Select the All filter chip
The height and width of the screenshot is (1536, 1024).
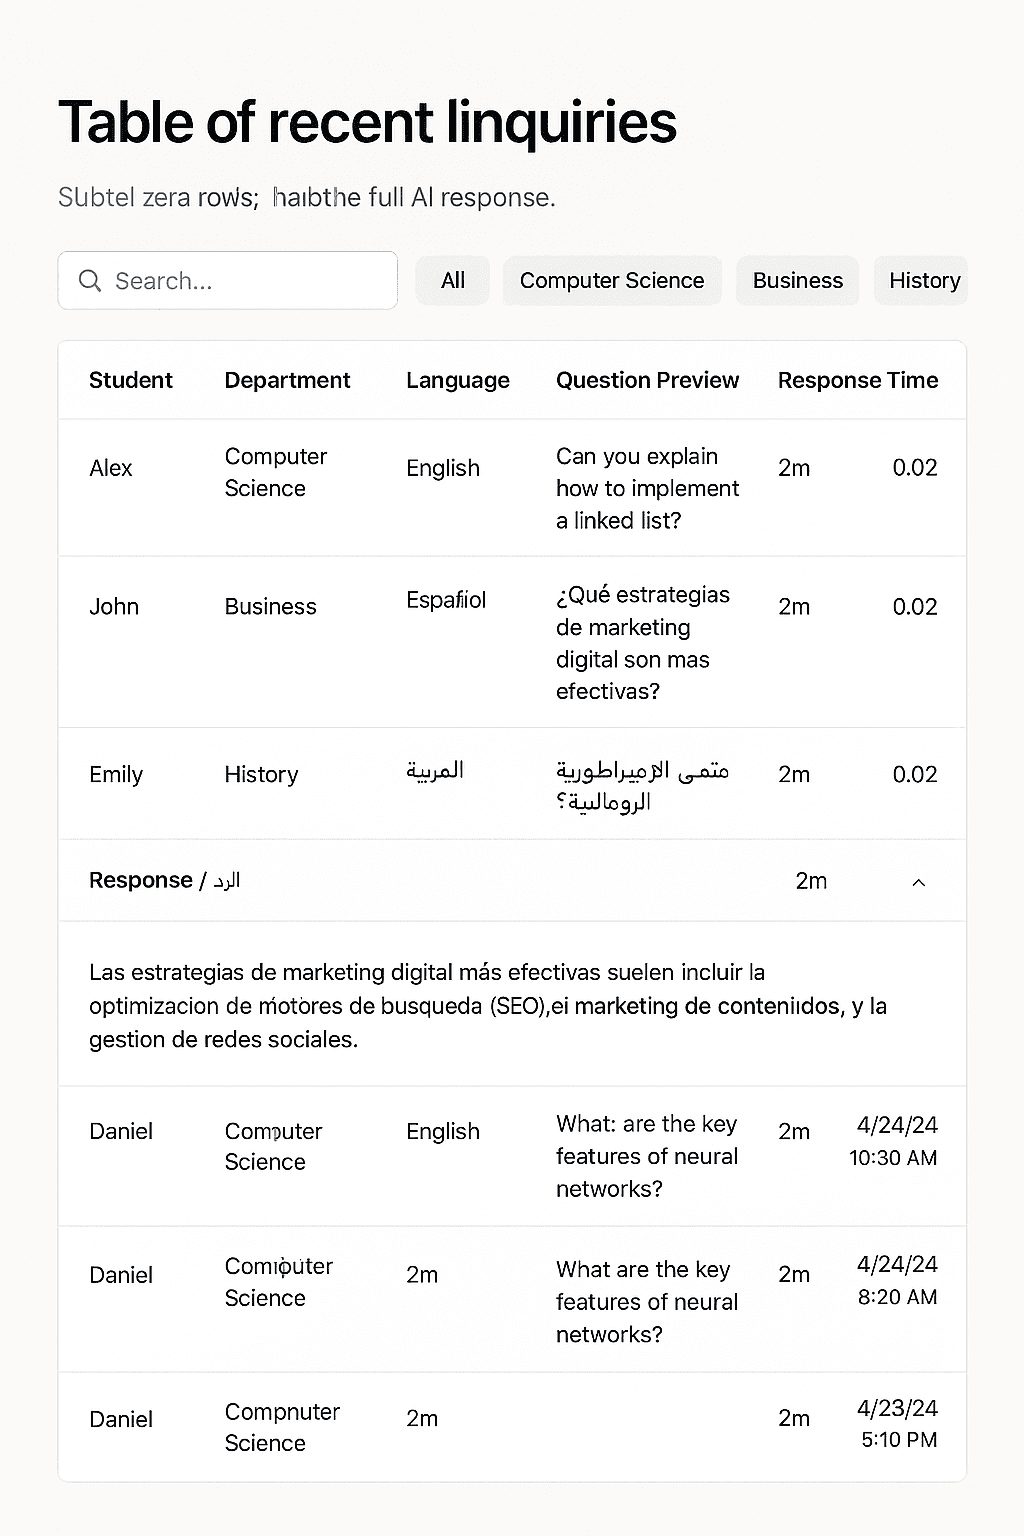[x=452, y=281]
